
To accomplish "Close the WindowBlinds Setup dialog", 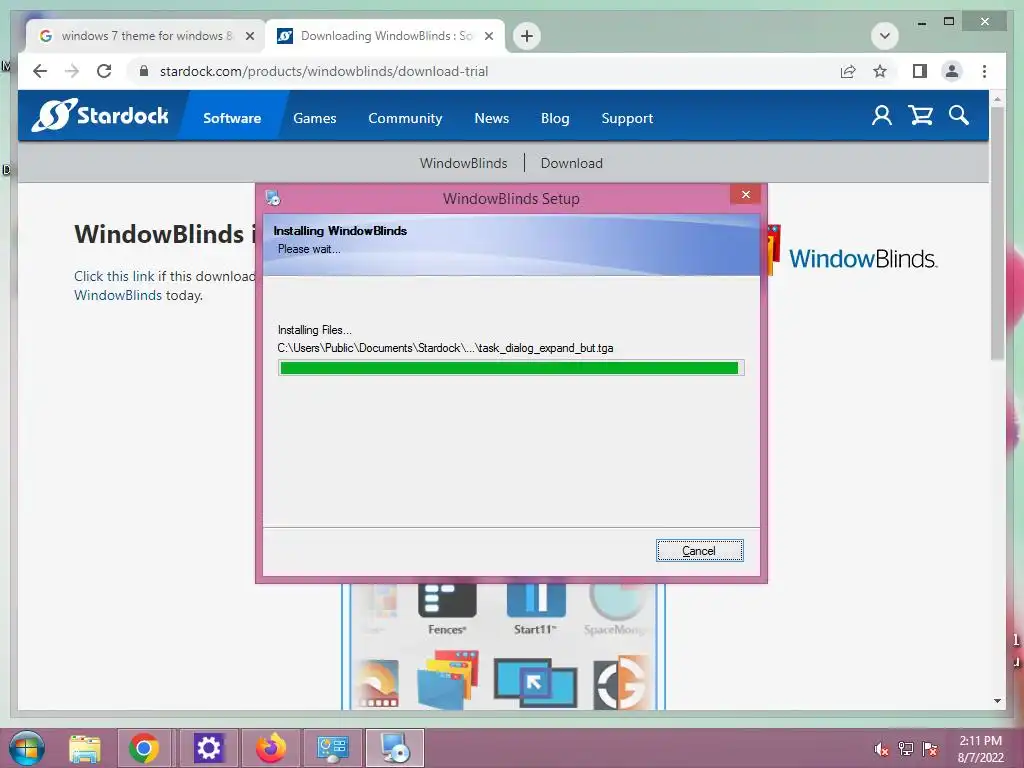I will [746, 194].
